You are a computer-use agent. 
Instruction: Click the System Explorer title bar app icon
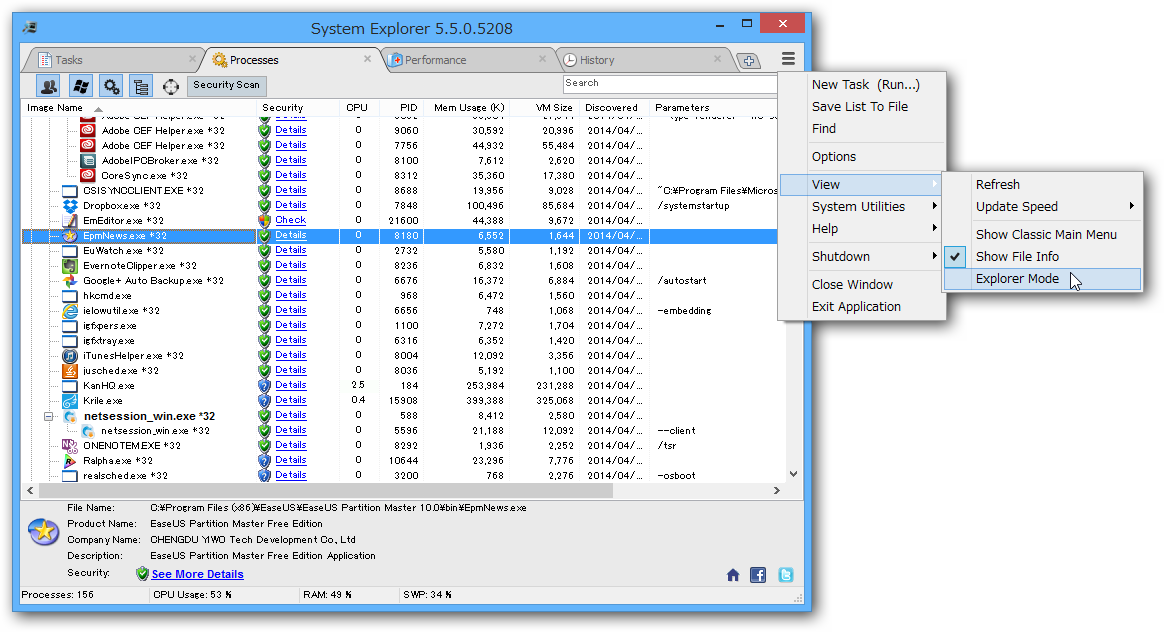pos(30,28)
